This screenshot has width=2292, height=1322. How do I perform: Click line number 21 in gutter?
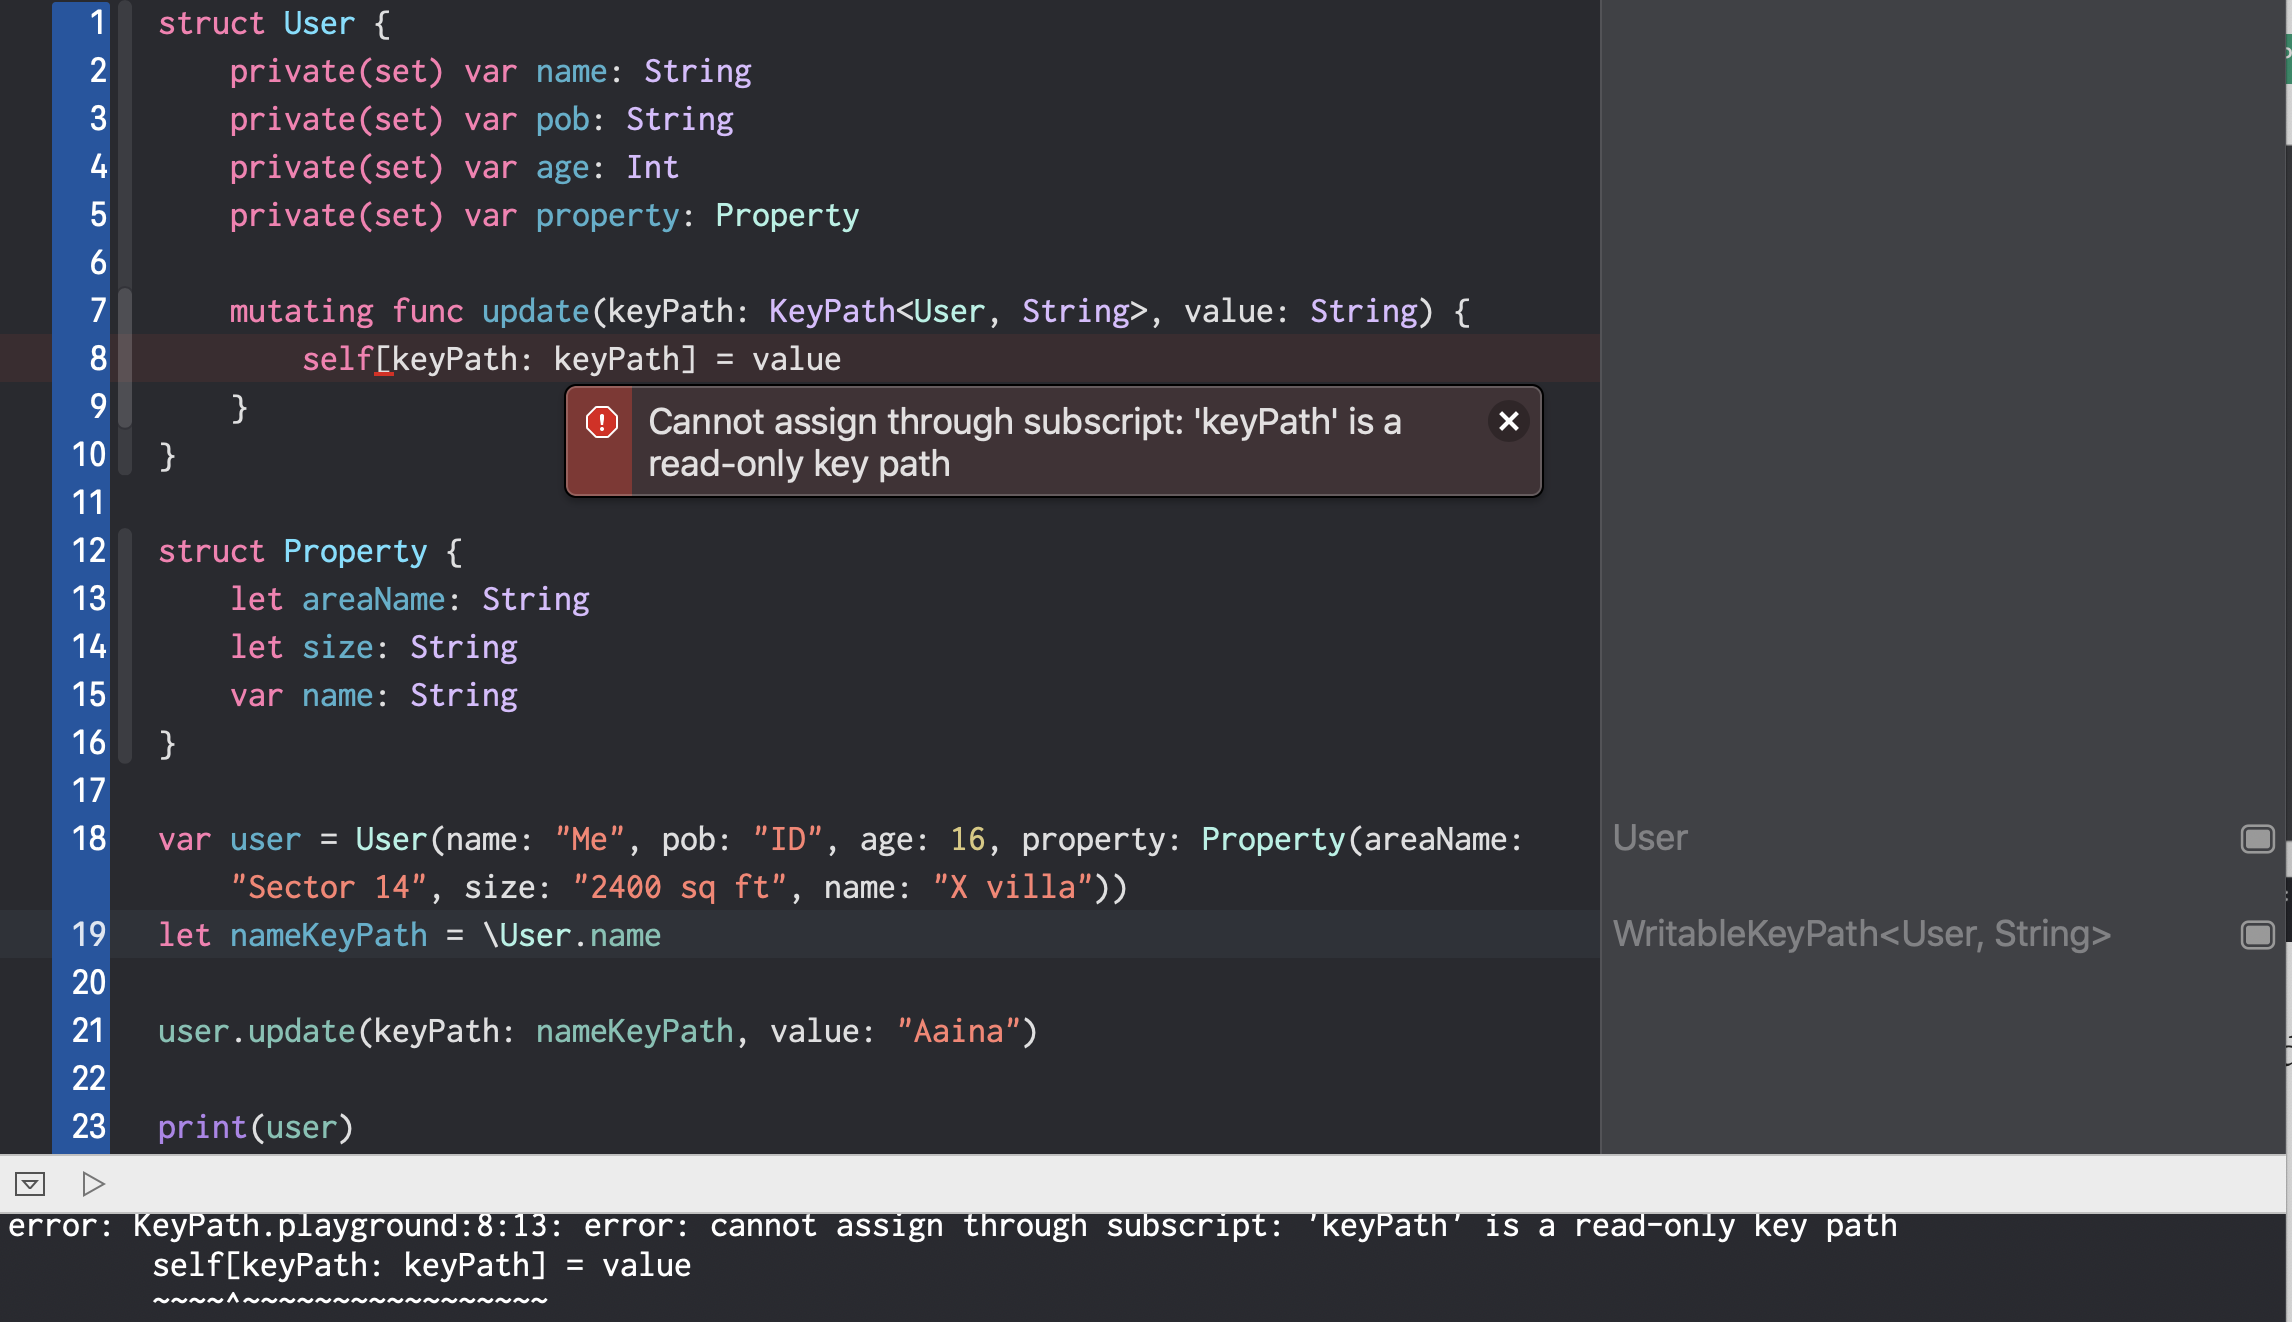click(88, 1030)
